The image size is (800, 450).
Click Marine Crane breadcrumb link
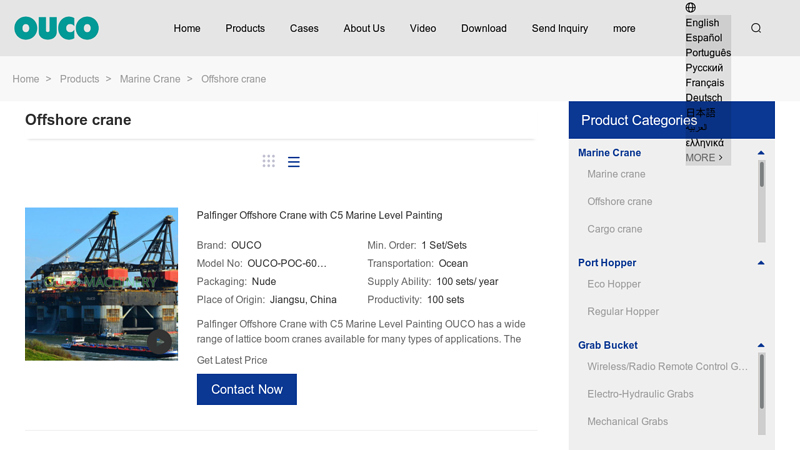pos(150,79)
